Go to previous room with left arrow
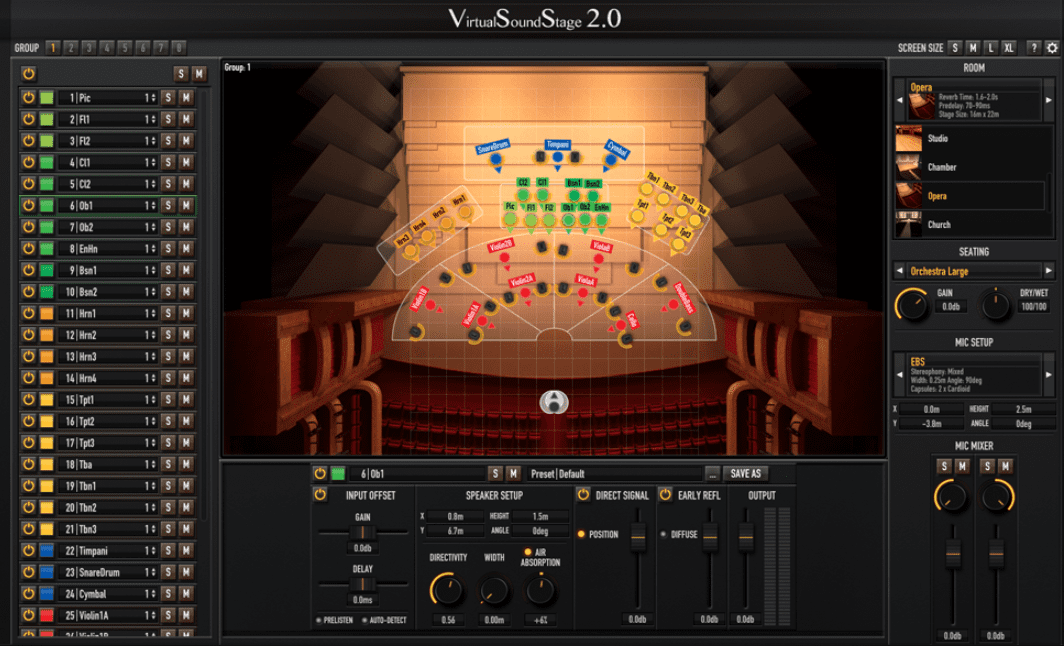 (900, 100)
